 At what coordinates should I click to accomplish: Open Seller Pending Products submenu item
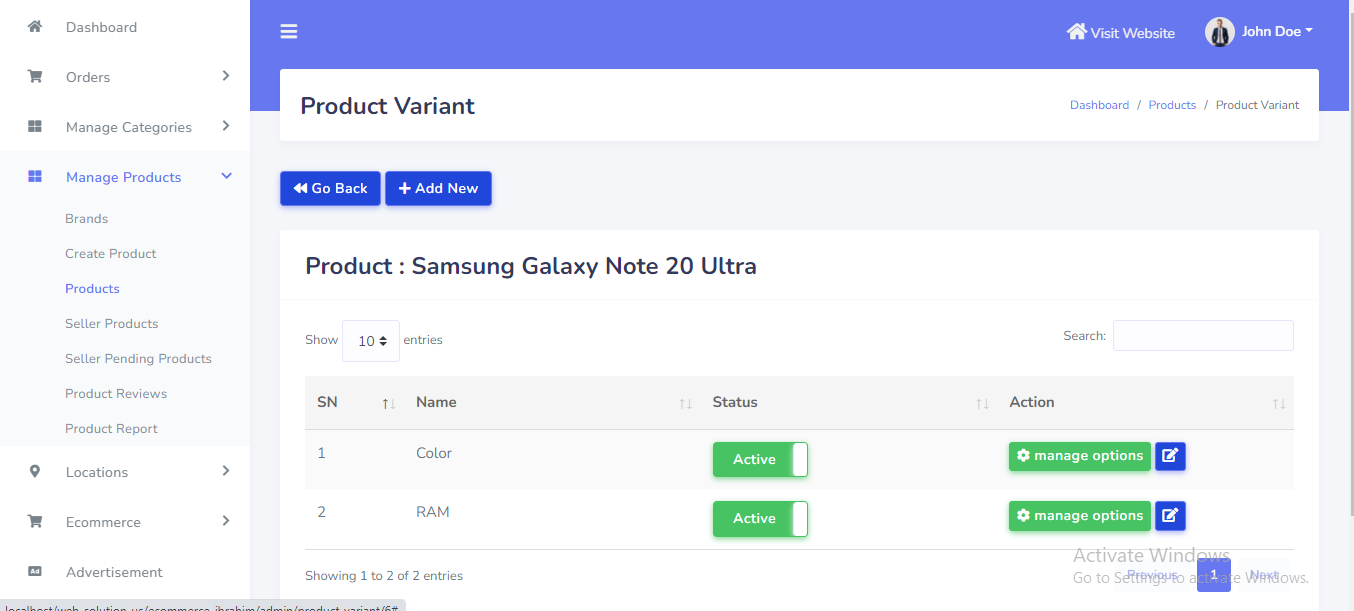[x=138, y=359]
